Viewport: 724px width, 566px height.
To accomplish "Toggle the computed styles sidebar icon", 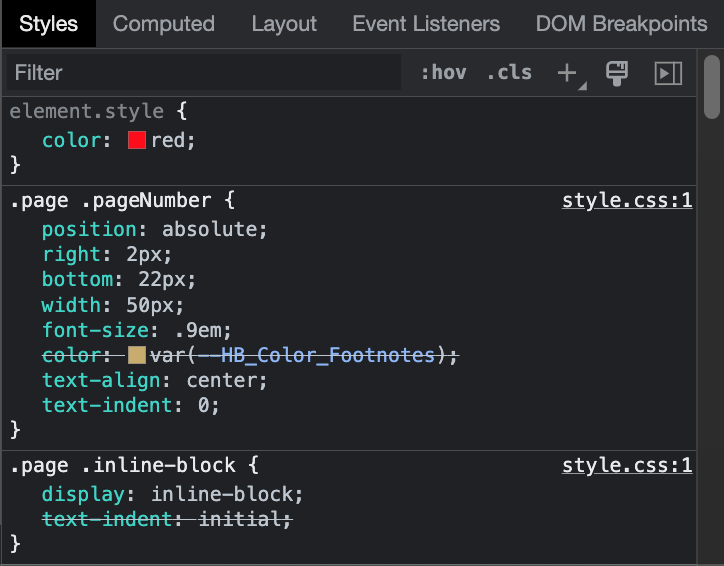I will tap(667, 73).
